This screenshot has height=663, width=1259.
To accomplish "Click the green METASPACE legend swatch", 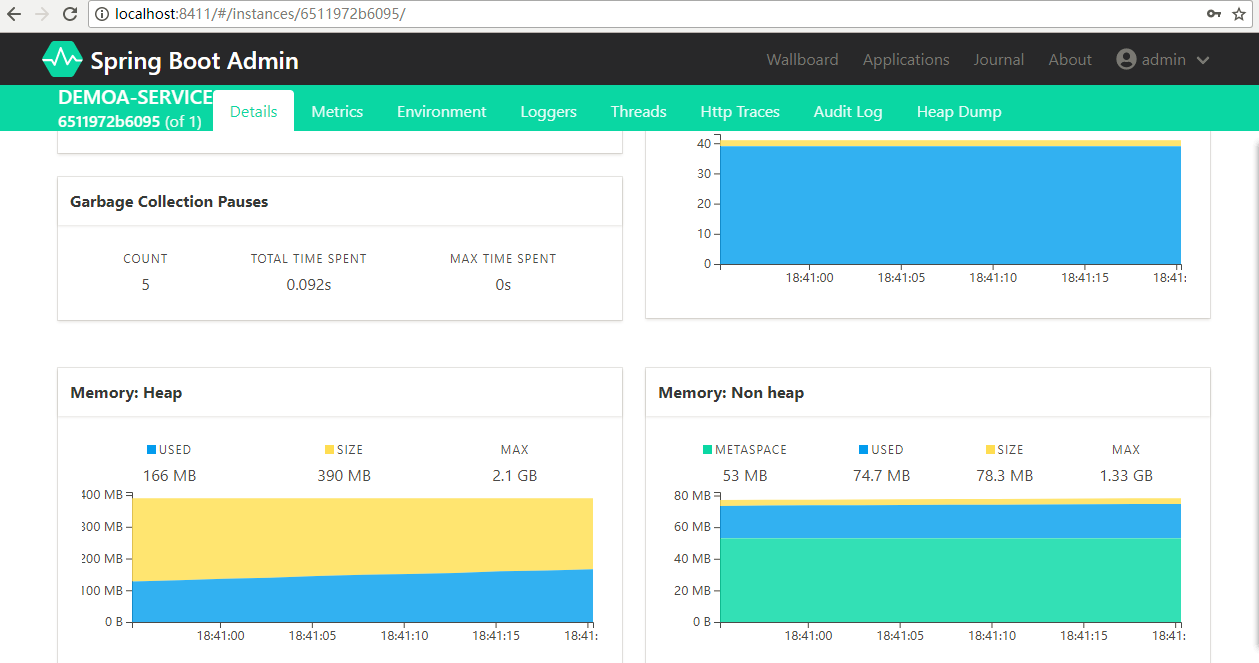I will (x=708, y=450).
